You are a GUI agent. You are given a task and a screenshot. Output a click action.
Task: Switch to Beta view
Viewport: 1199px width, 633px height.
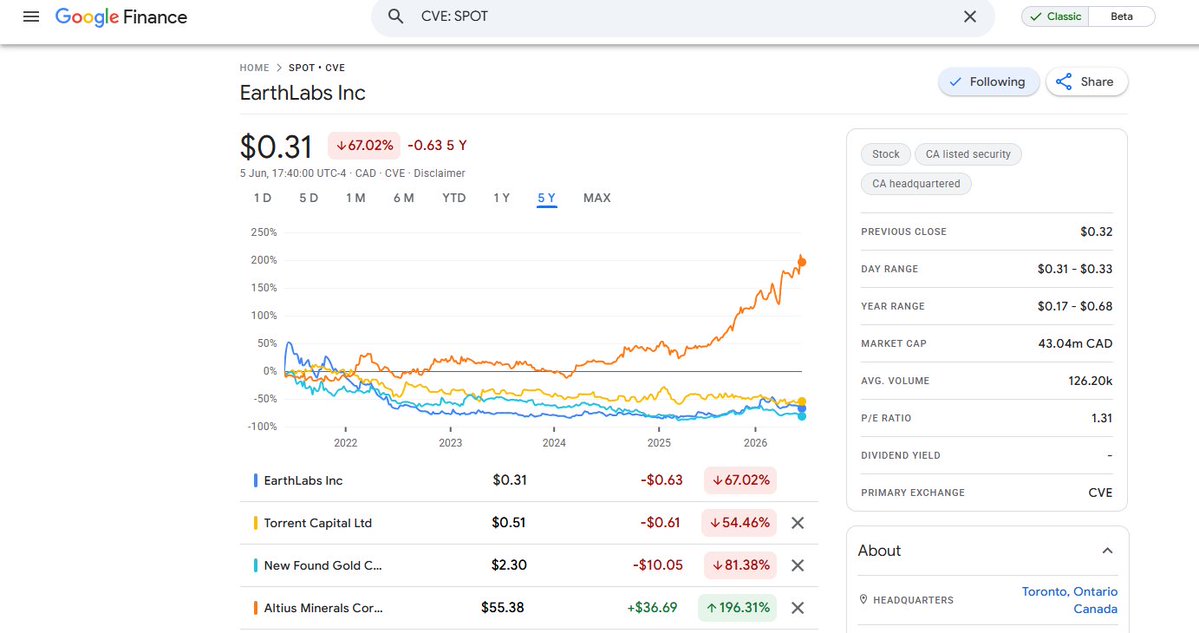click(1122, 16)
